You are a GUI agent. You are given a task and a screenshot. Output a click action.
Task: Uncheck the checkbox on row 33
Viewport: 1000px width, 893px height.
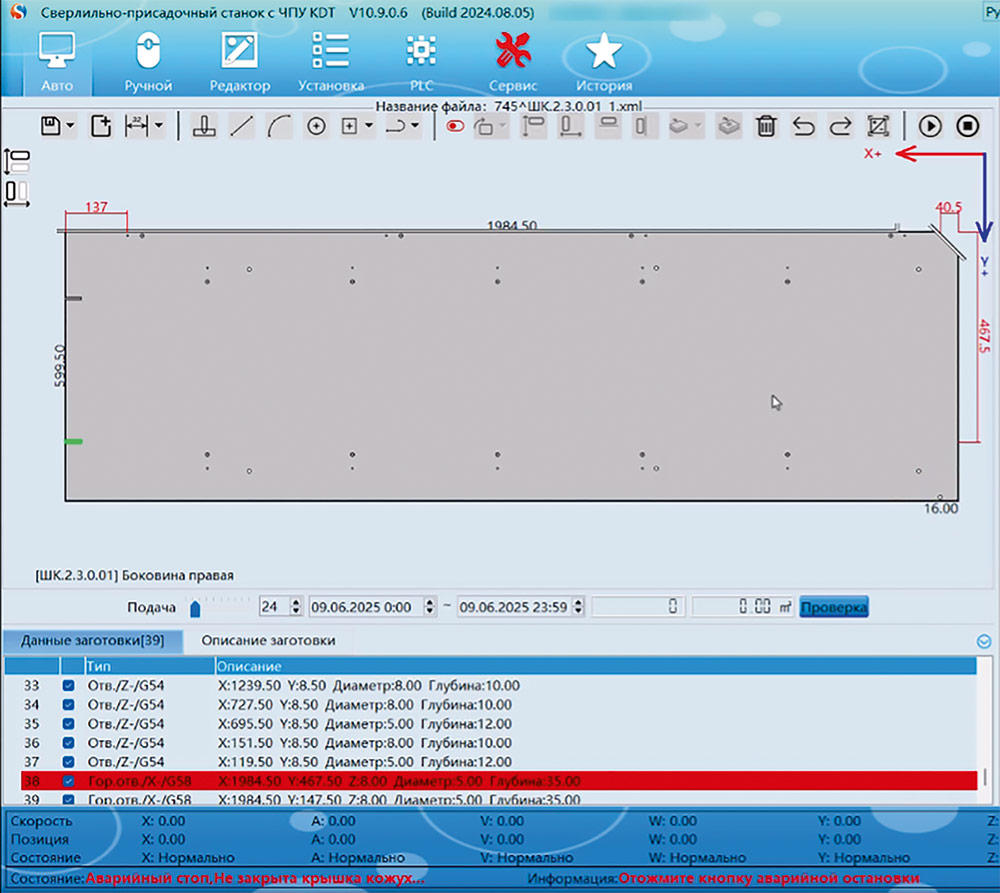tap(68, 687)
